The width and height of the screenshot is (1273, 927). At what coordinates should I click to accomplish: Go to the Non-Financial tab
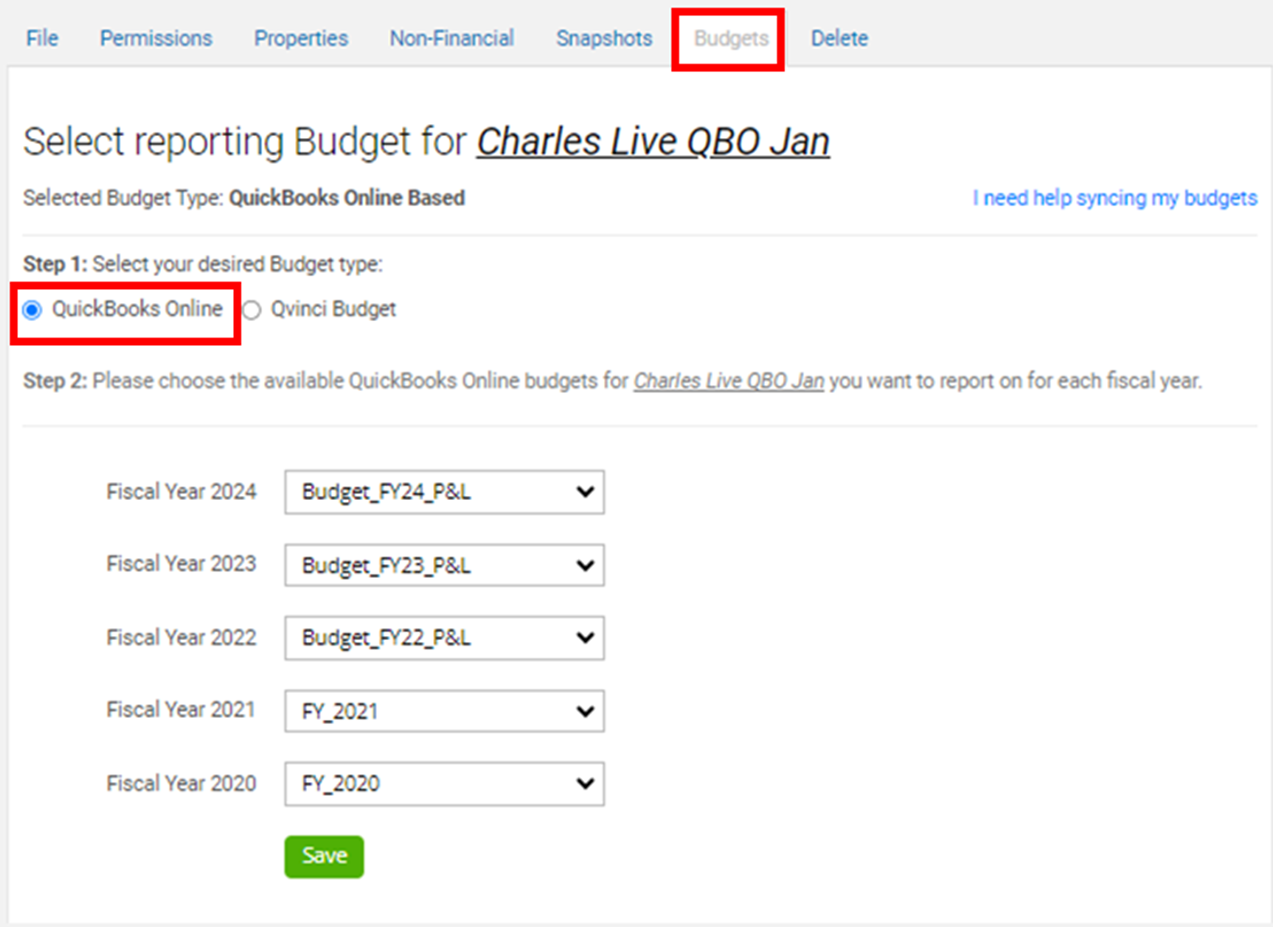point(452,39)
